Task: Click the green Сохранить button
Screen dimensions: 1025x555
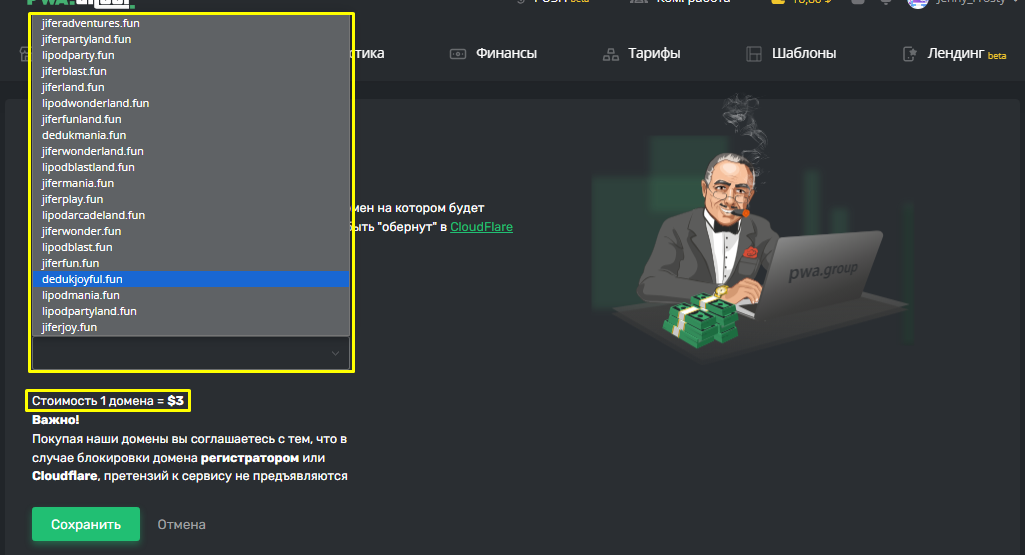Action: coord(86,524)
